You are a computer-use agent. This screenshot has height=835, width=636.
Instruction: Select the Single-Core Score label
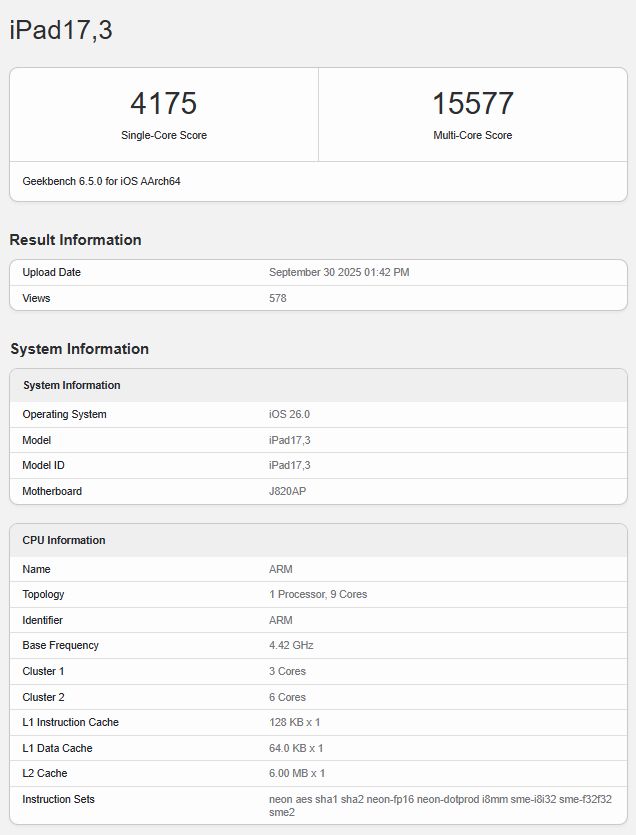tap(163, 135)
